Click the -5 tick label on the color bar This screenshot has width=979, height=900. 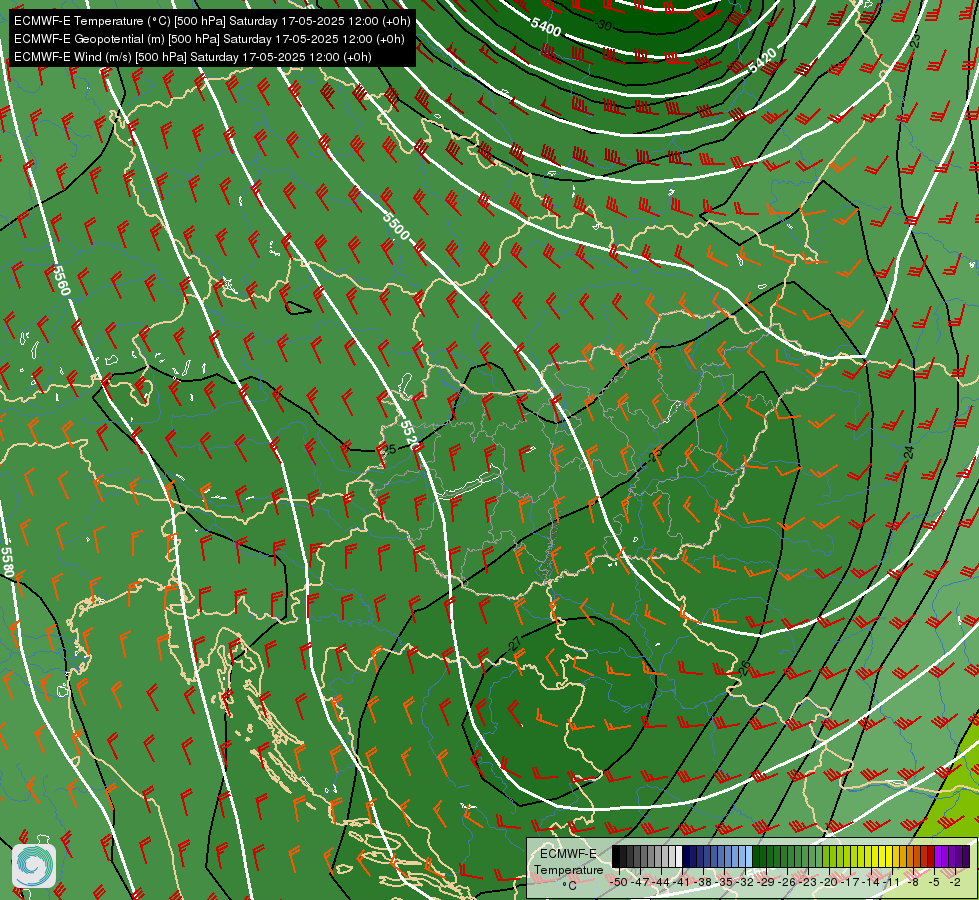(935, 882)
